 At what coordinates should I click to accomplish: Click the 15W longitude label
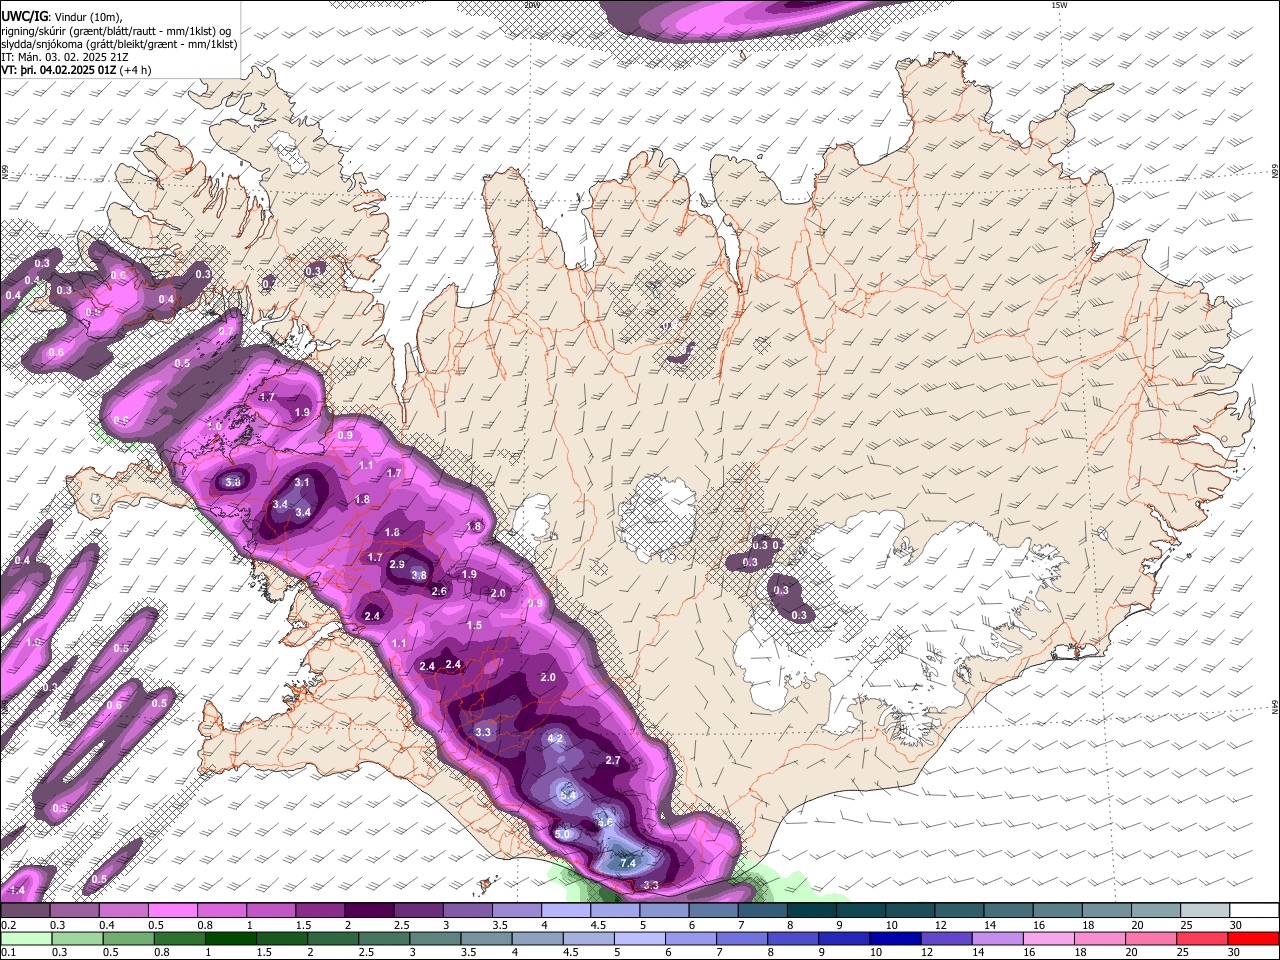click(1060, 5)
